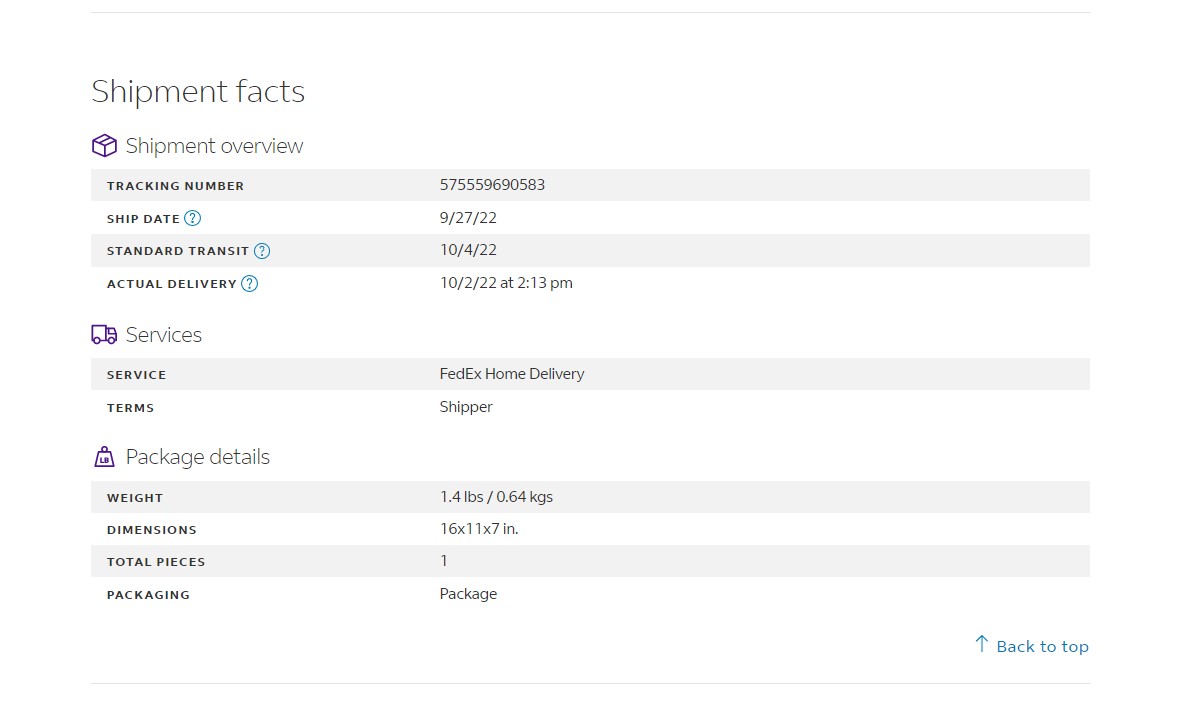The image size is (1182, 717).
Task: Click the Back to top link
Action: point(1042,646)
